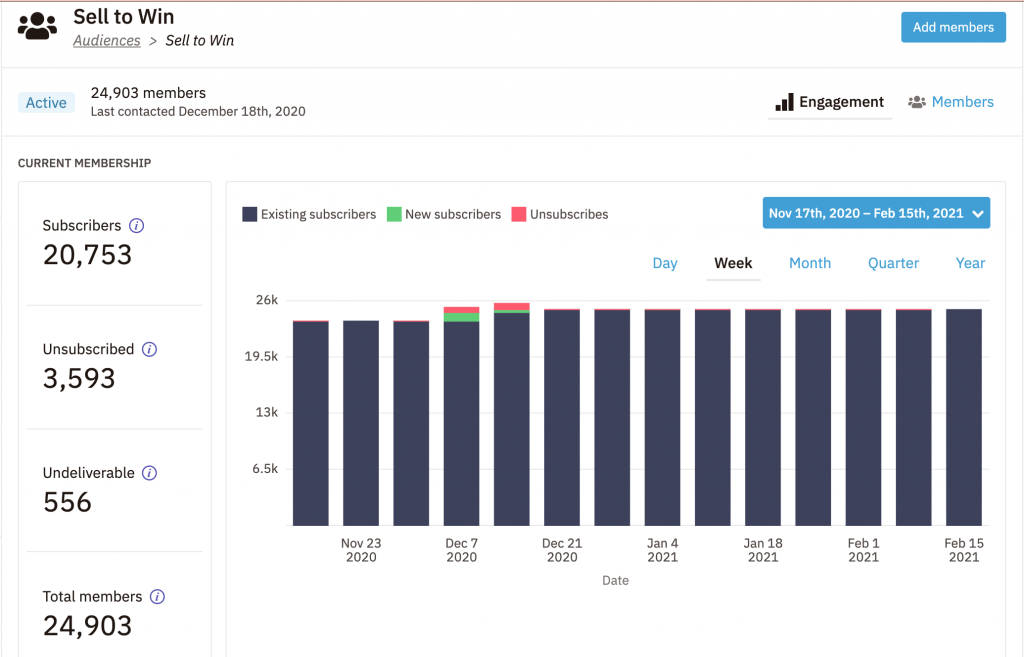This screenshot has width=1024, height=657.
Task: Click the info icon next to Subscribers
Action: pyautogui.click(x=136, y=226)
